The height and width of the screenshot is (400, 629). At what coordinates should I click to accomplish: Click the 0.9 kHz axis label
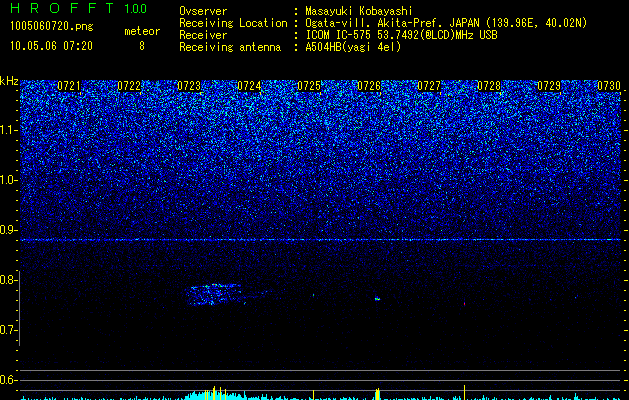pyautogui.click(x=8, y=230)
